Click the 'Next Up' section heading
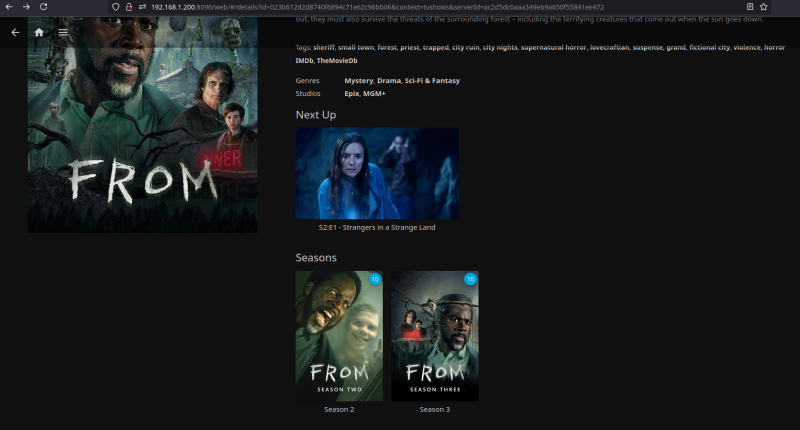Viewport: 800px width, 430px height. (316, 115)
